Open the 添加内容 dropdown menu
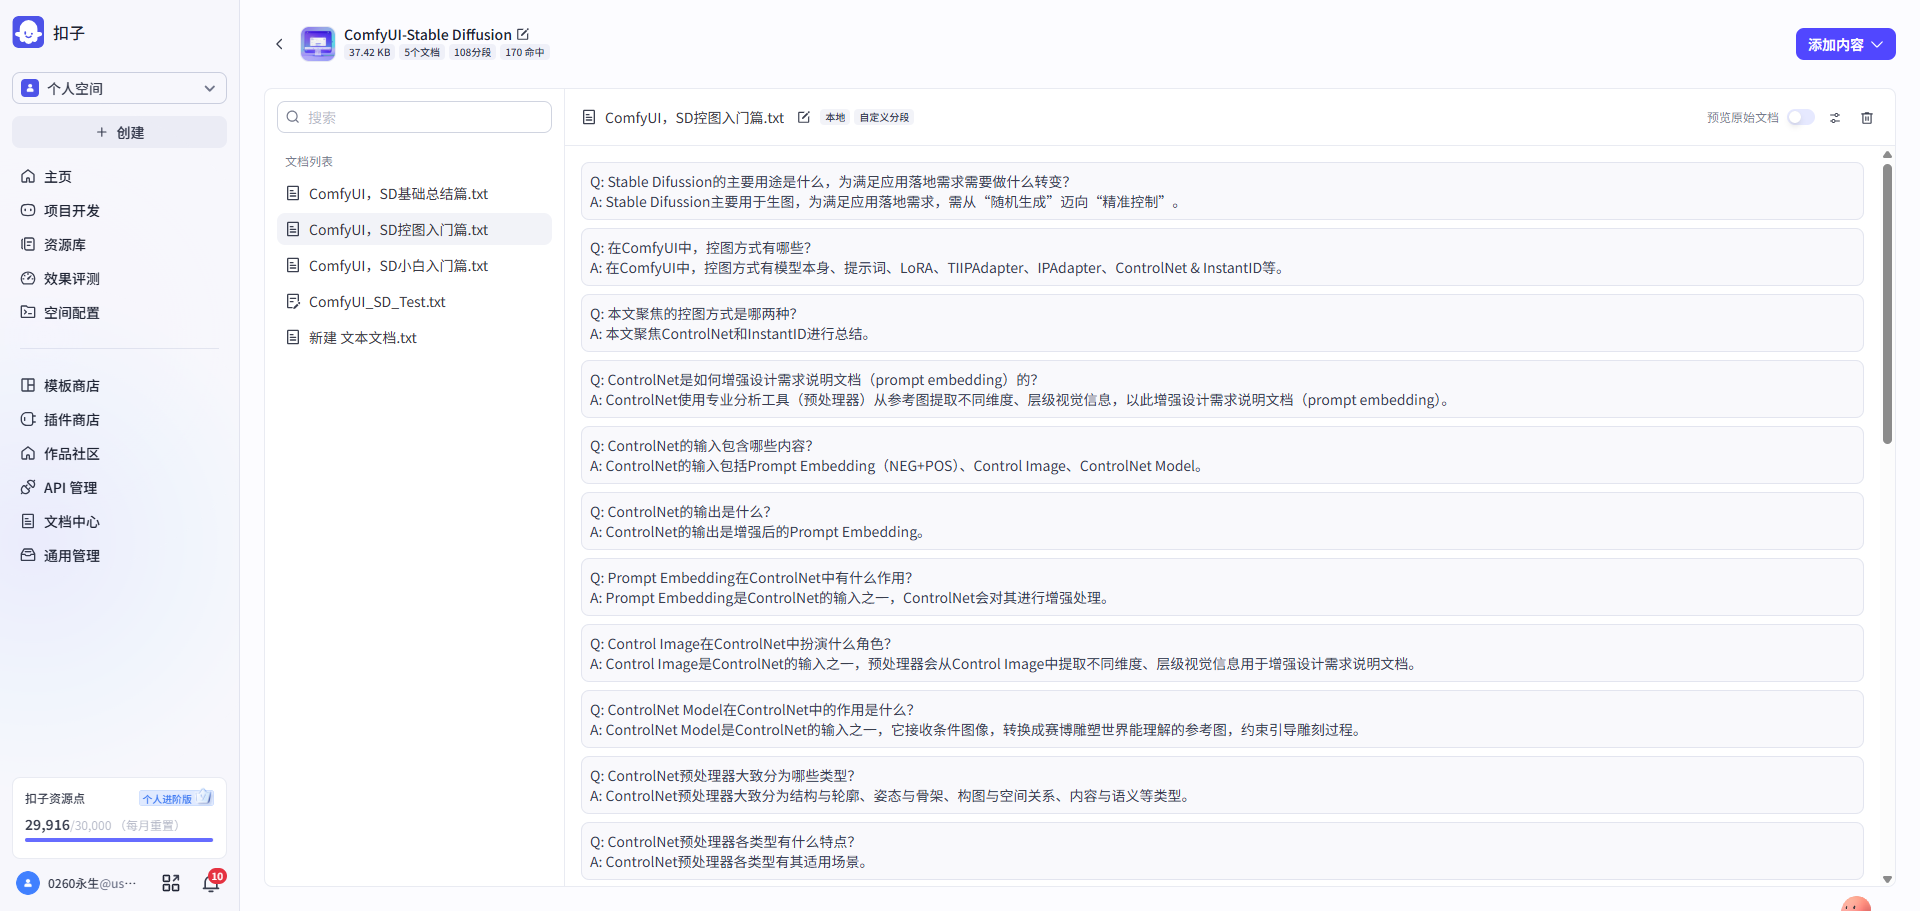The image size is (1920, 911). pyautogui.click(x=1845, y=44)
